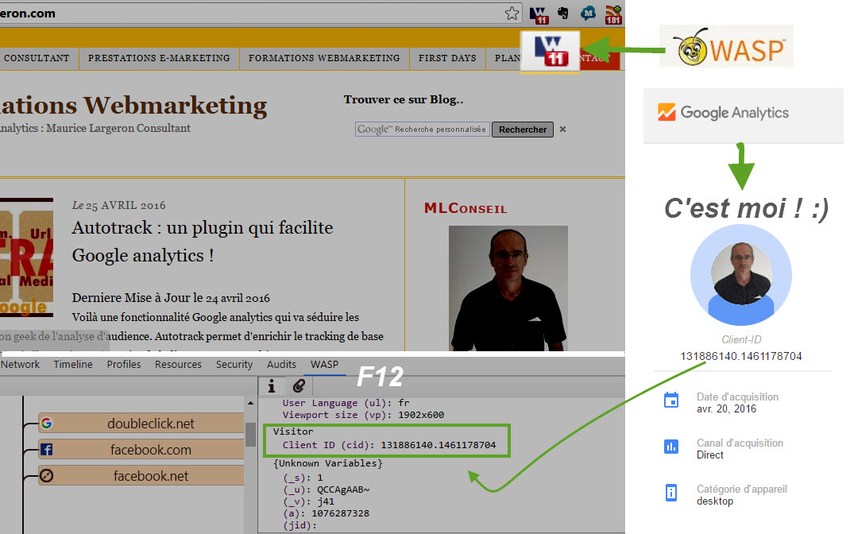Switch to WASP devtools tab
Screen dimensions: 850x534
click(324, 364)
